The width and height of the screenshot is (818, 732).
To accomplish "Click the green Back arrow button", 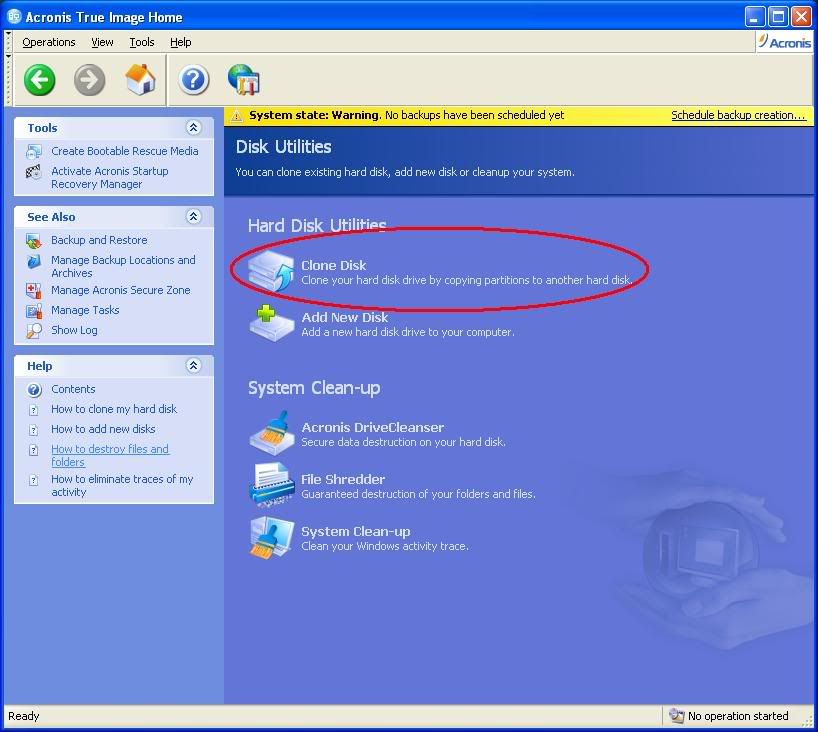I will (40, 80).
